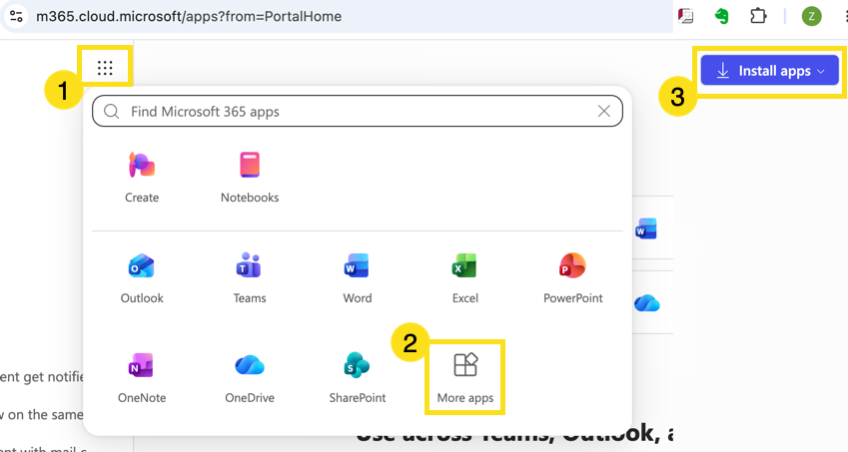Screen dimensions: 848x452
Task: Open OneDrive from the launcher panel
Action: pyautogui.click(x=249, y=378)
